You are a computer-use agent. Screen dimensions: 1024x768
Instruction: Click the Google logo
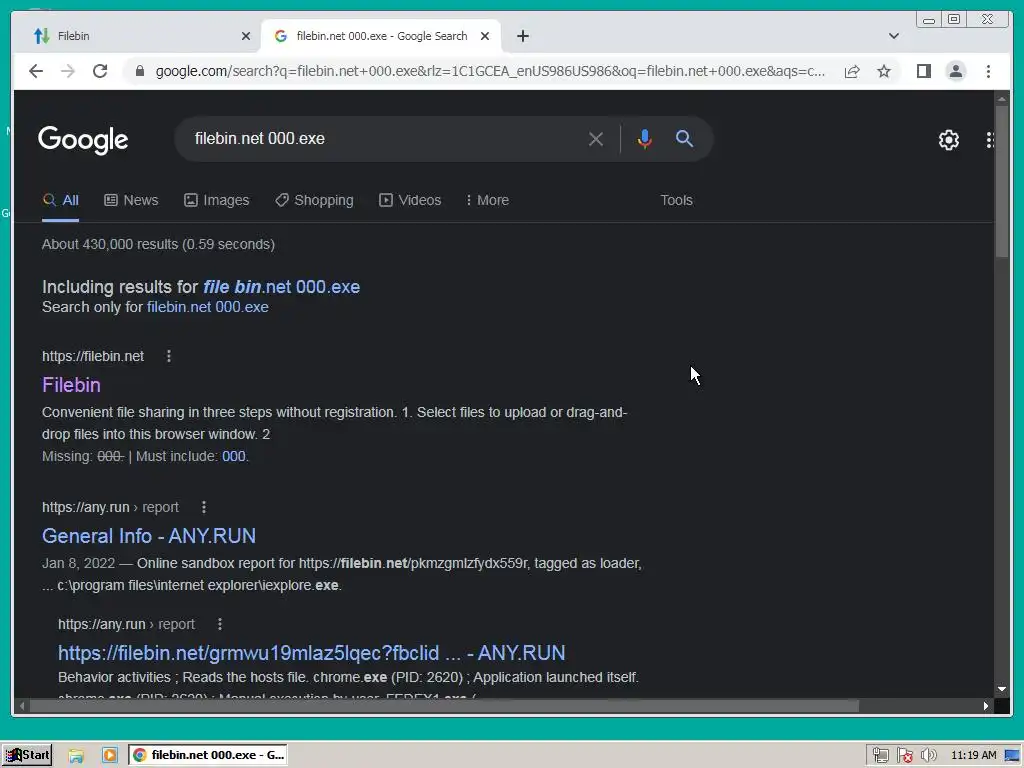(83, 140)
